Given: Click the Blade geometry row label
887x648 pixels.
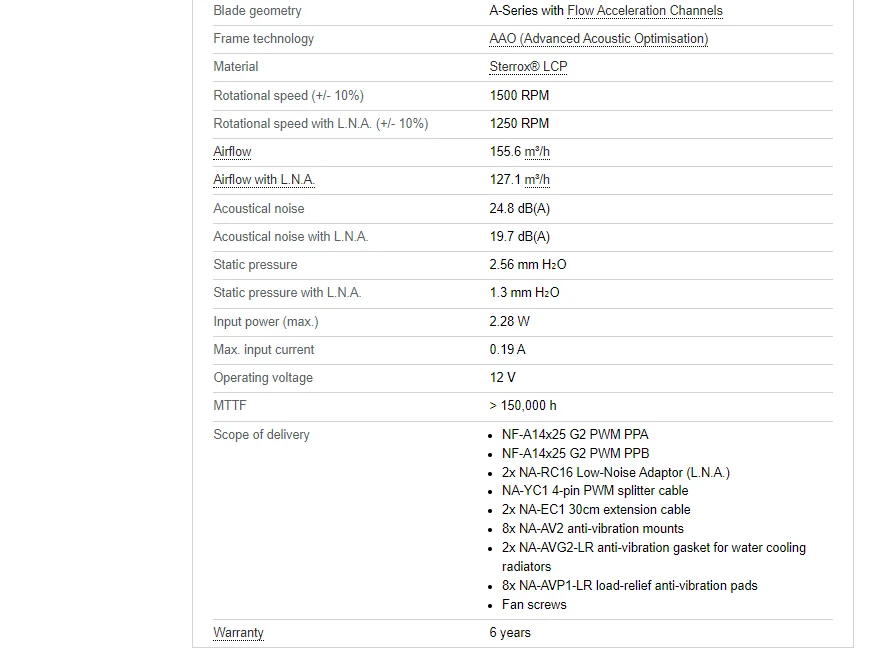Looking at the screenshot, I should [257, 11].
